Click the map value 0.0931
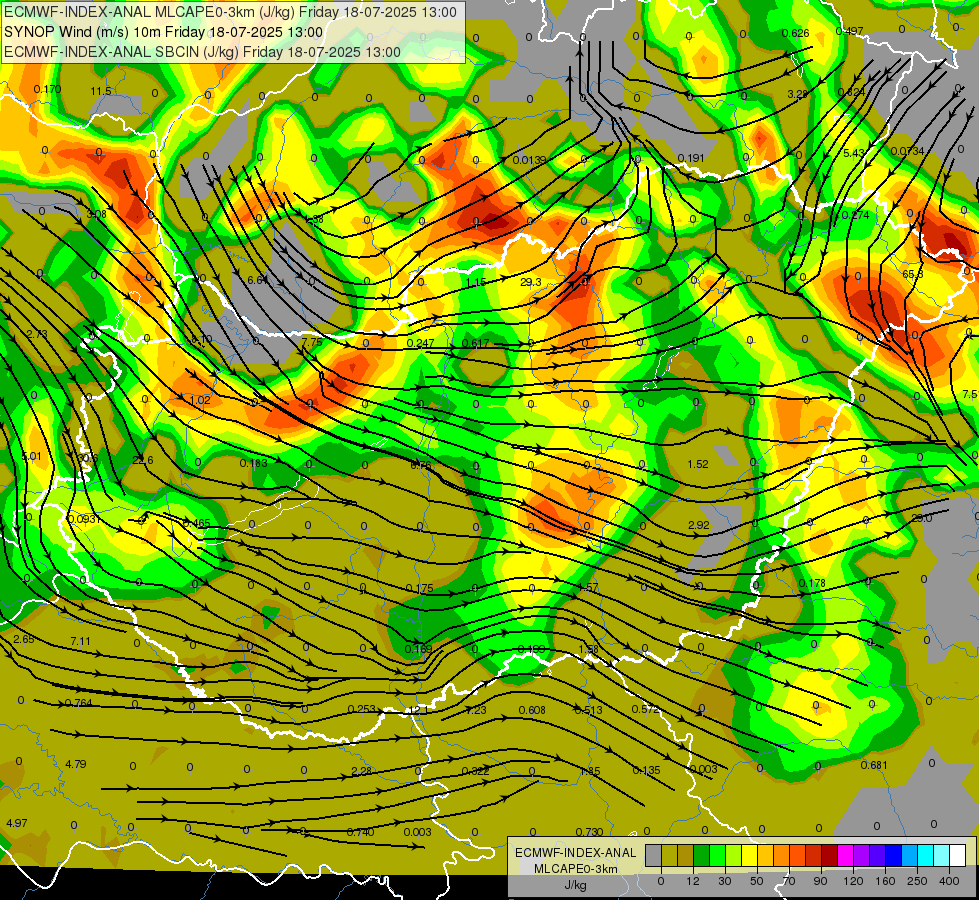 click(x=84, y=519)
